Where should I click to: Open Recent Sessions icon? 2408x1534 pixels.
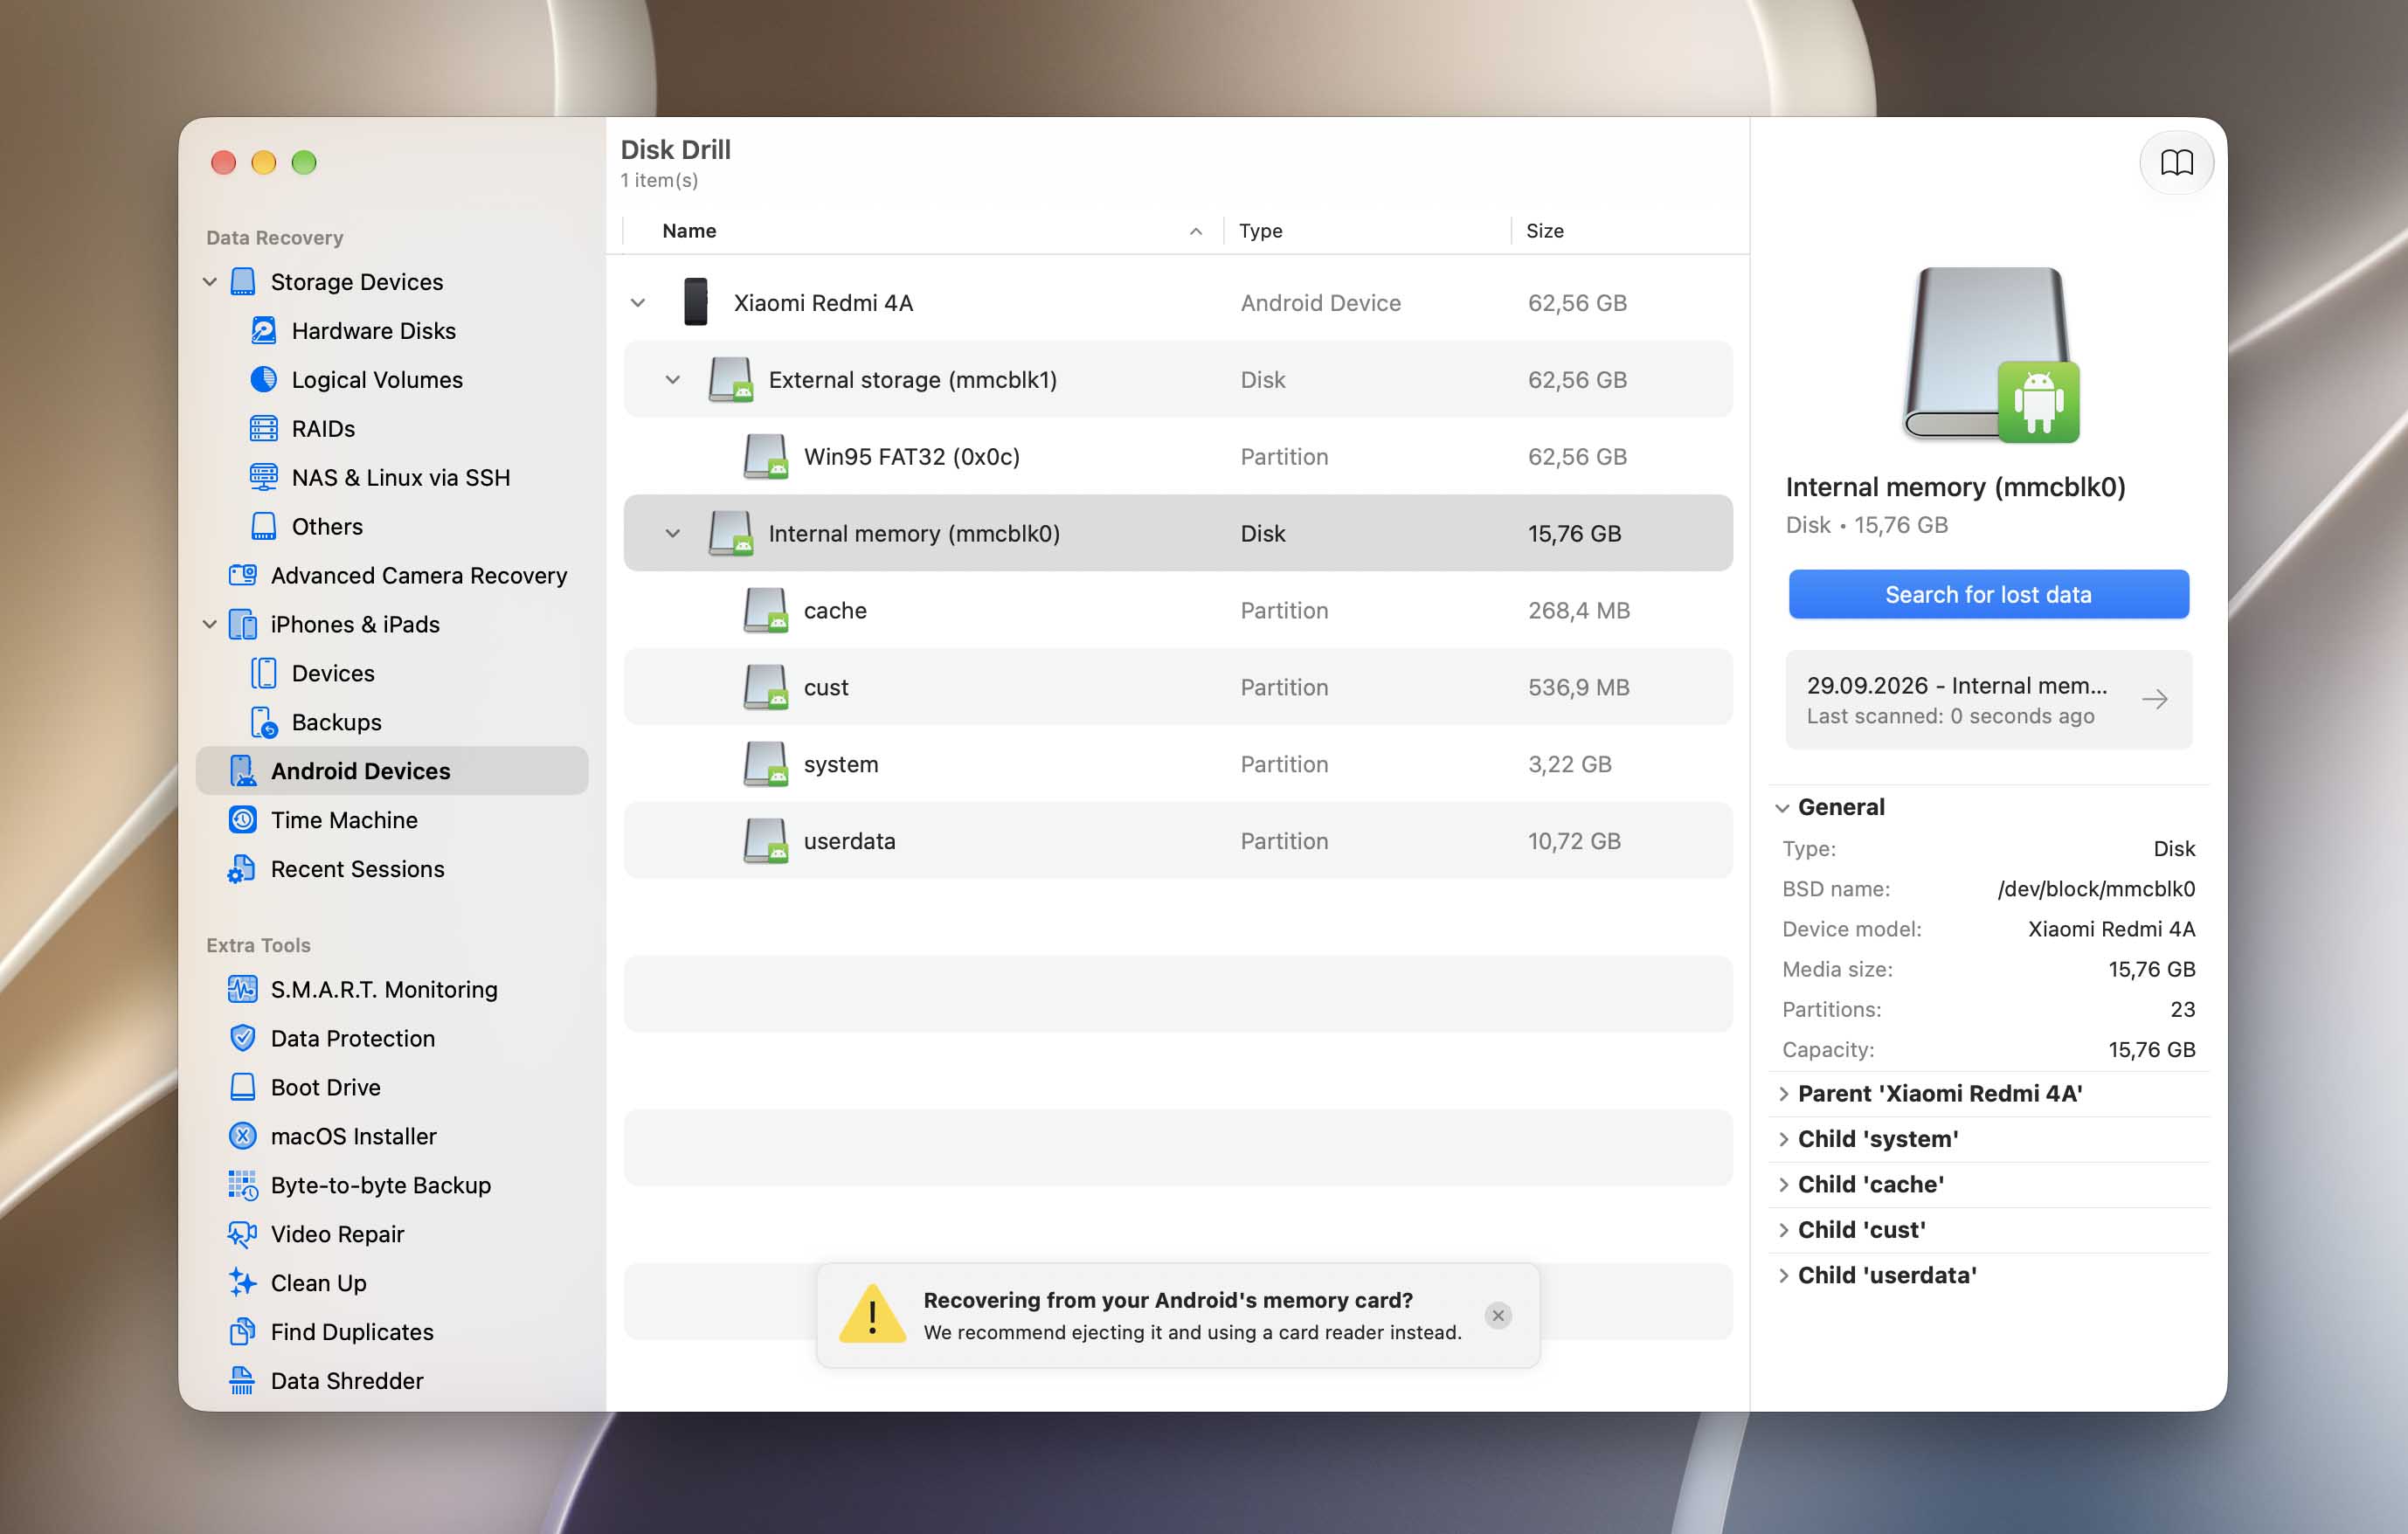click(x=242, y=869)
